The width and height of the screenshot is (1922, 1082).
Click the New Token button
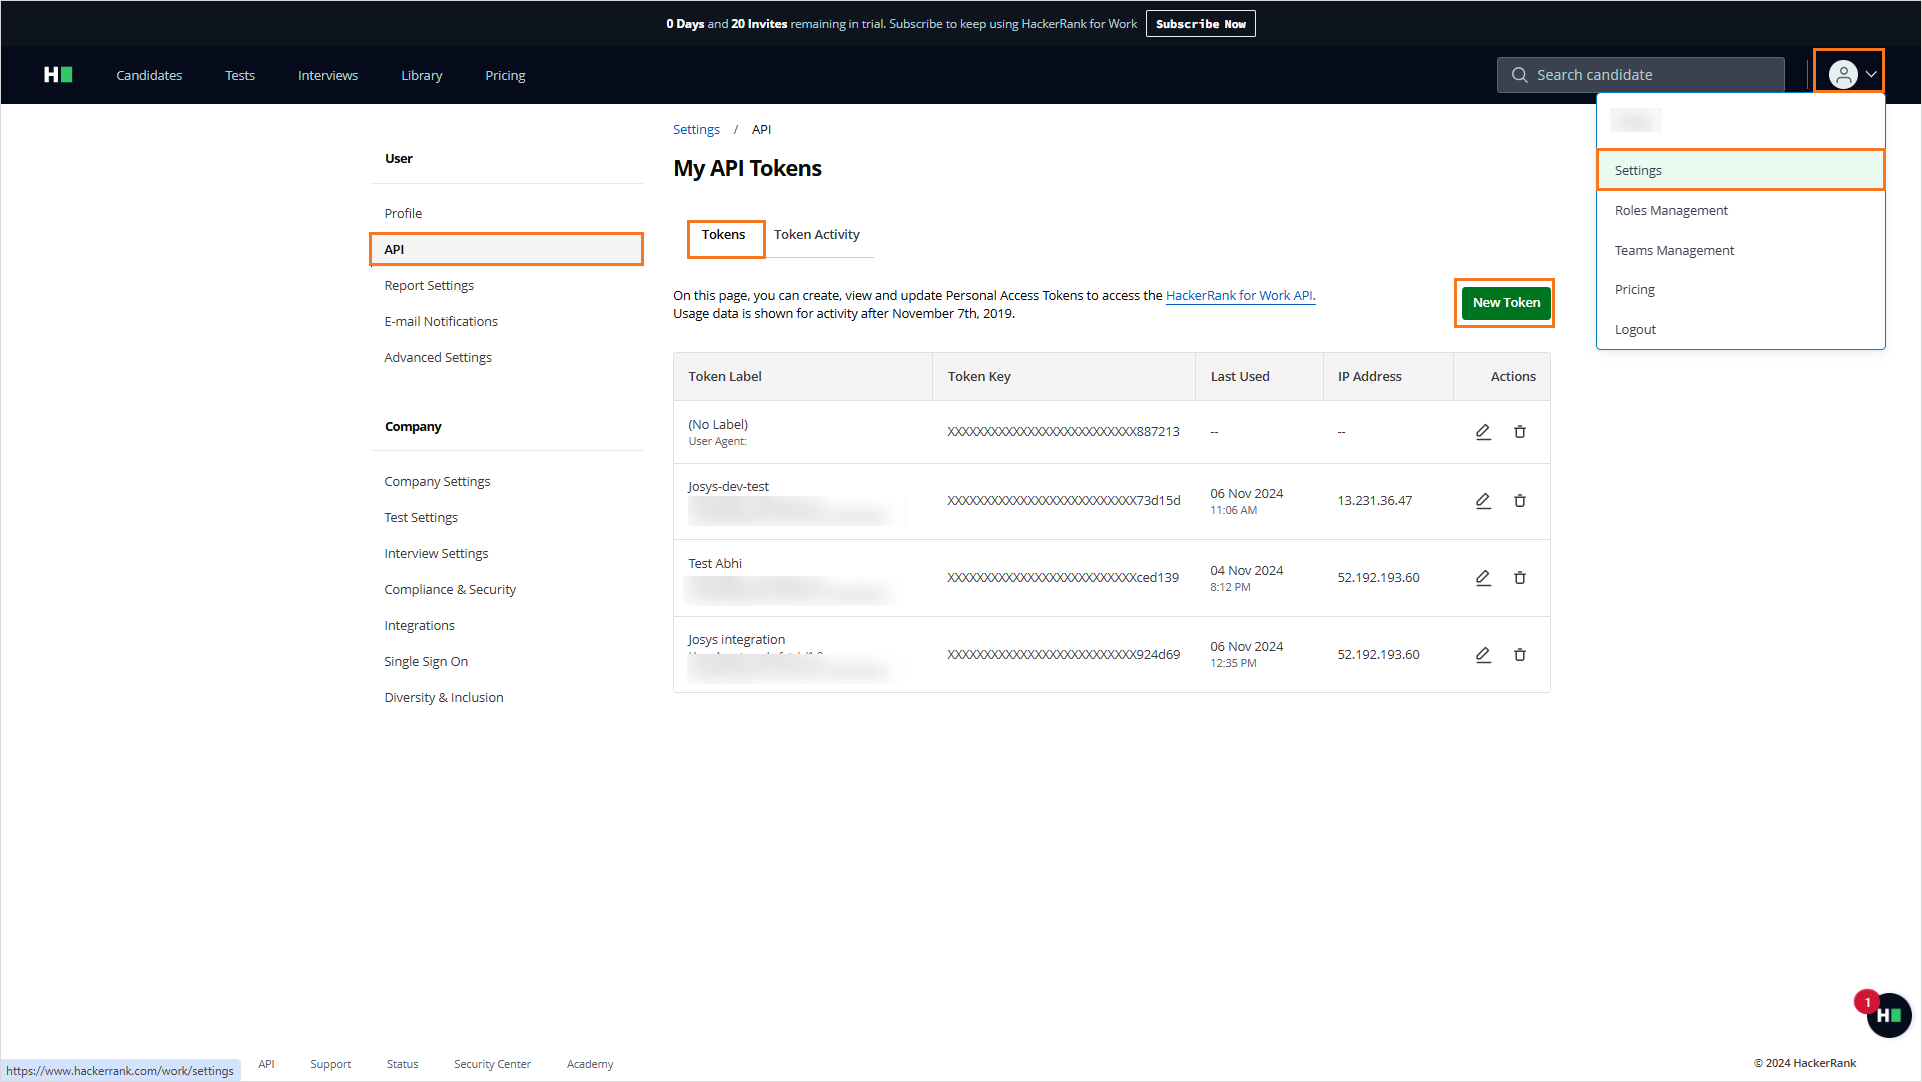pyautogui.click(x=1505, y=303)
